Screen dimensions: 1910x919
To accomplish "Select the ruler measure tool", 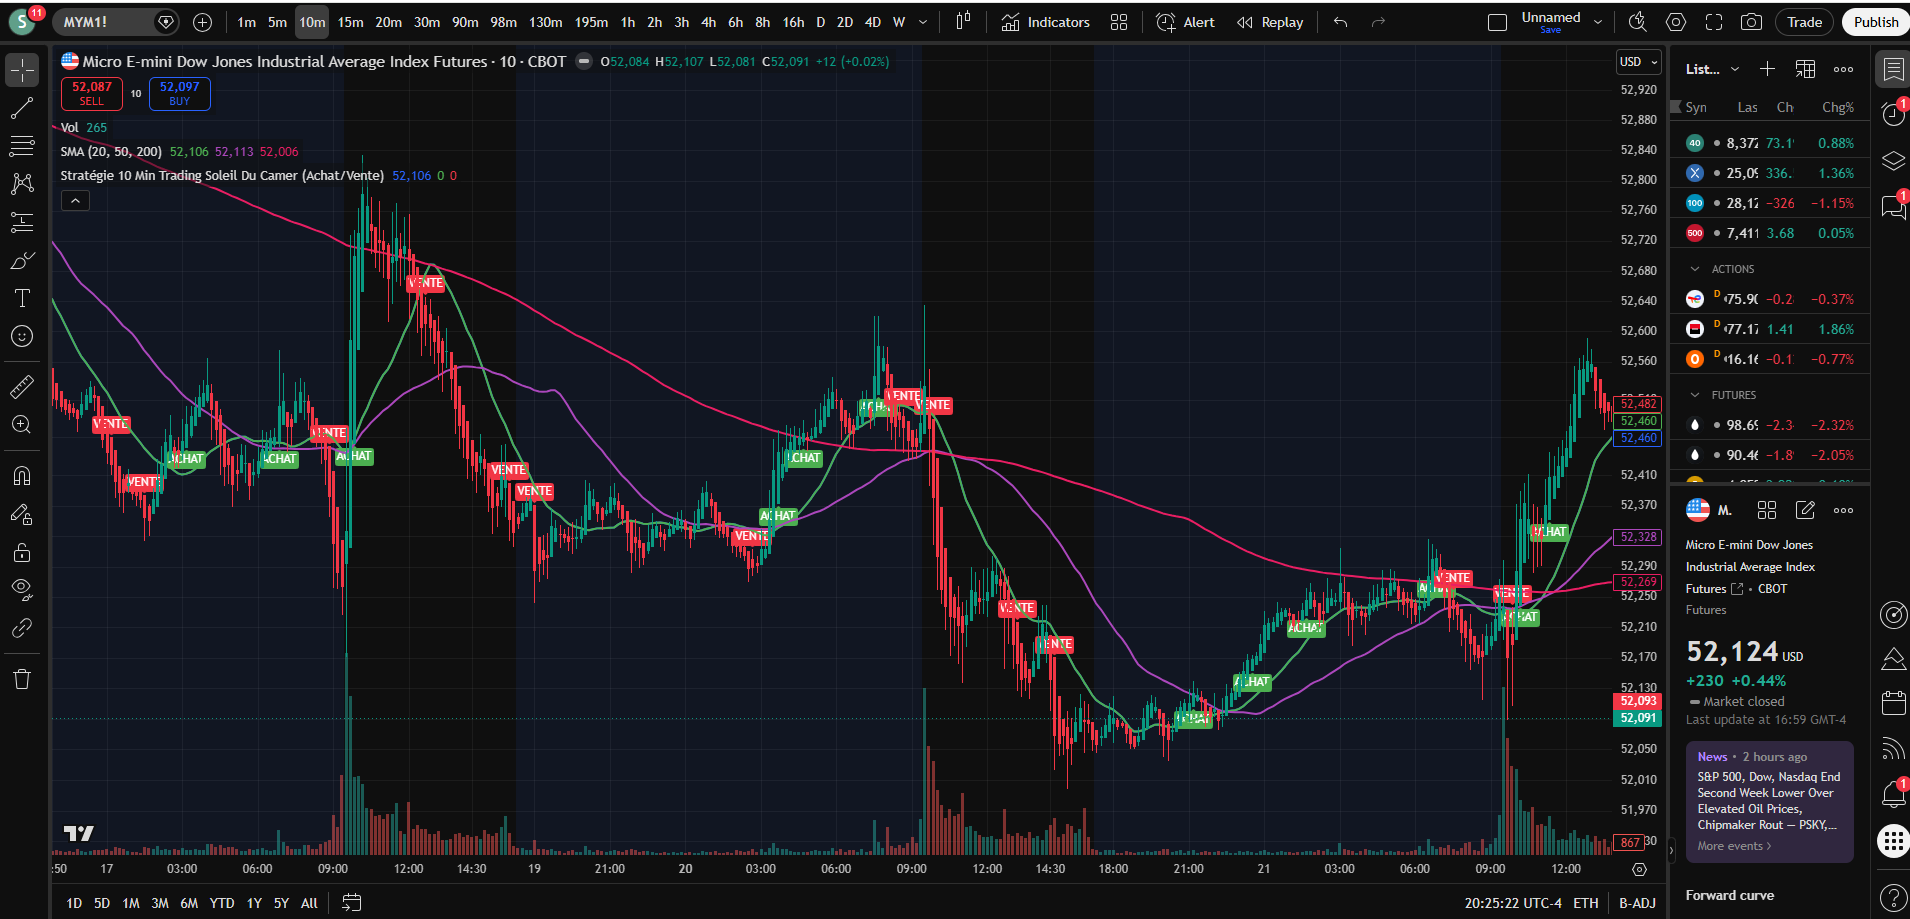I will (22, 386).
